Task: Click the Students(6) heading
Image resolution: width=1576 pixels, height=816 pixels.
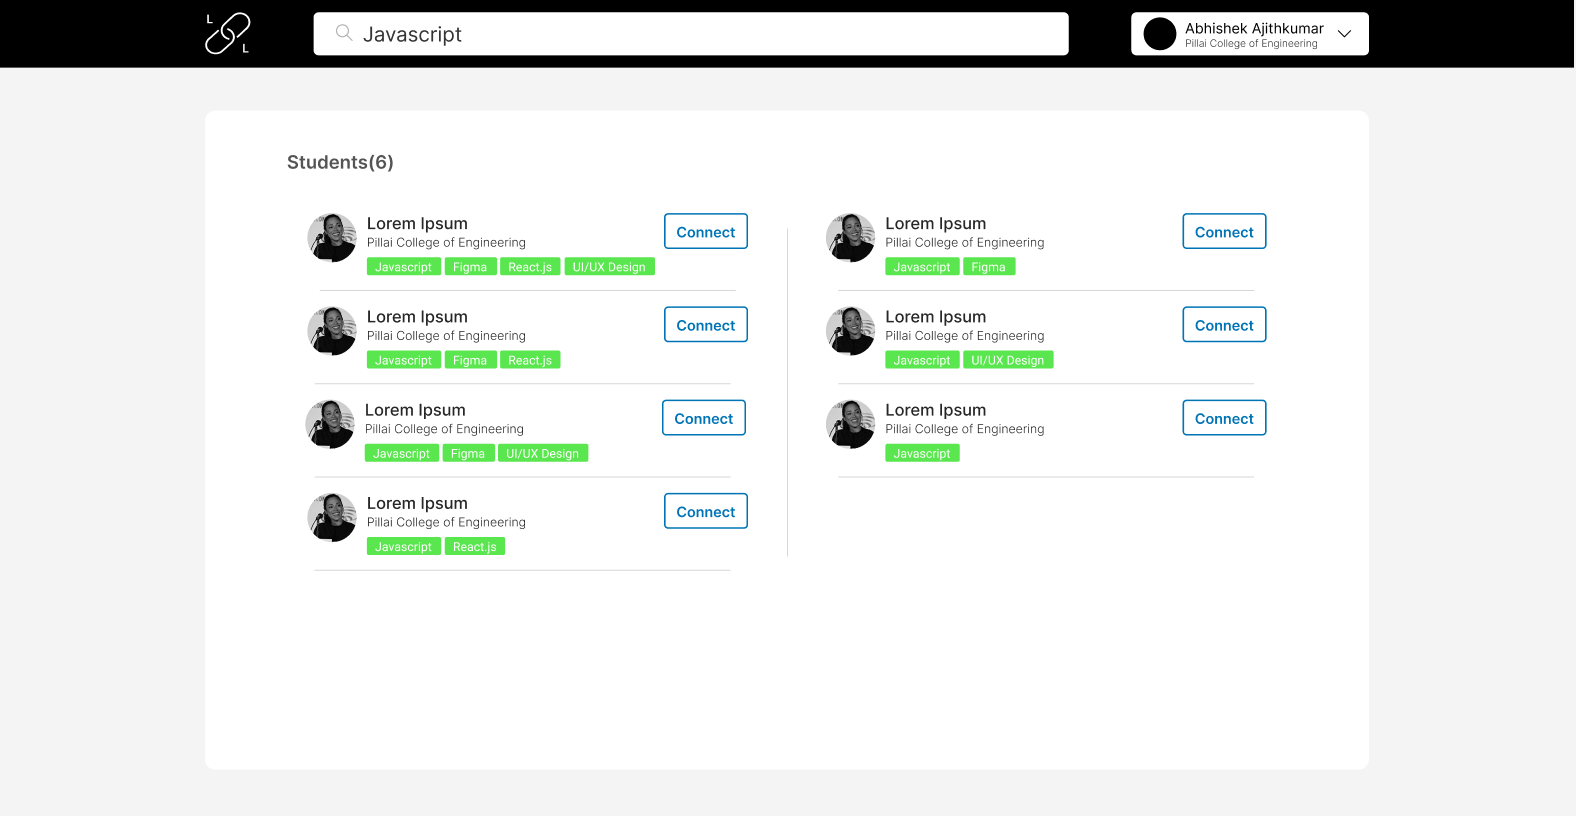Action: click(x=340, y=162)
